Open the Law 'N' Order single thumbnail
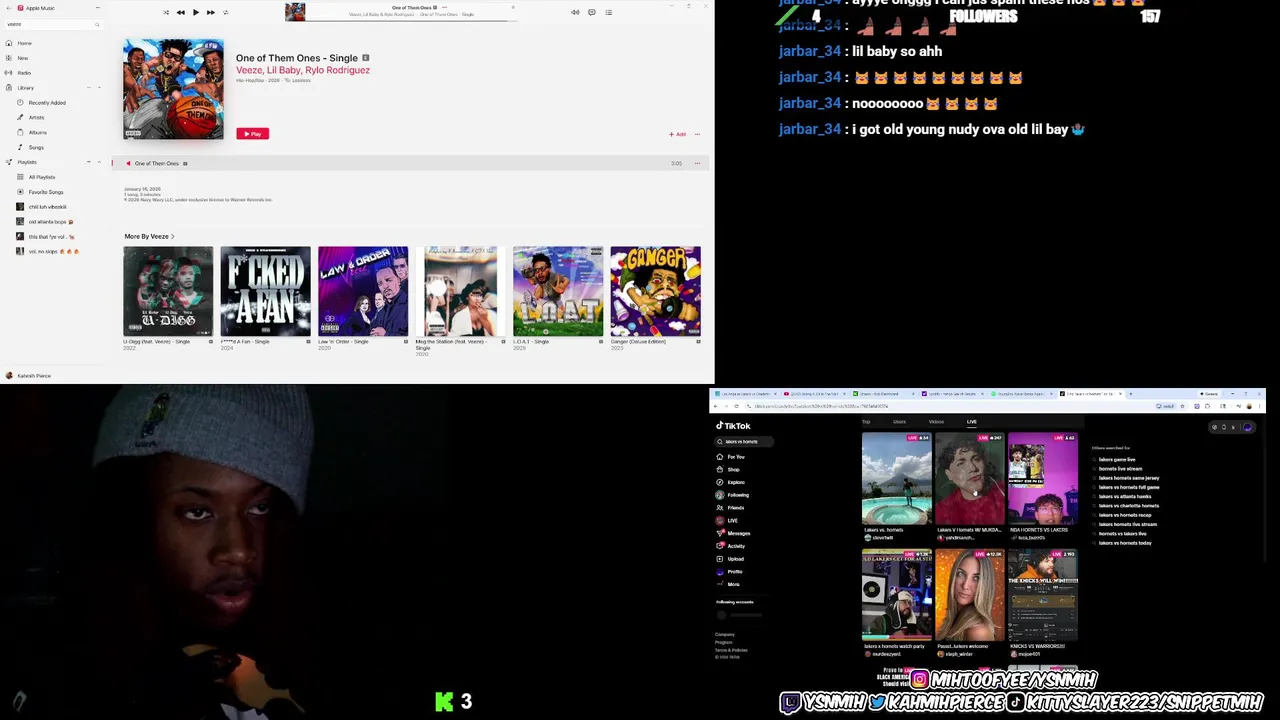The height and width of the screenshot is (720, 1280). point(363,291)
